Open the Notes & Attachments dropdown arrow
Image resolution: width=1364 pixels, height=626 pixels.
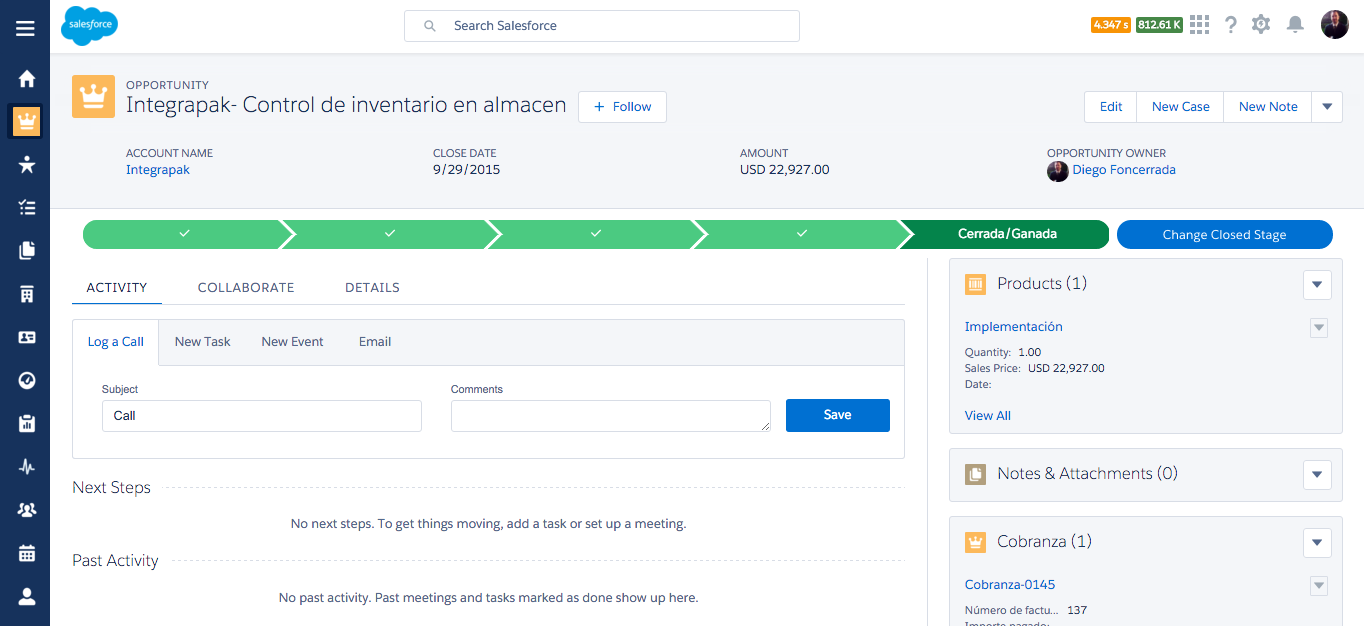pos(1317,475)
